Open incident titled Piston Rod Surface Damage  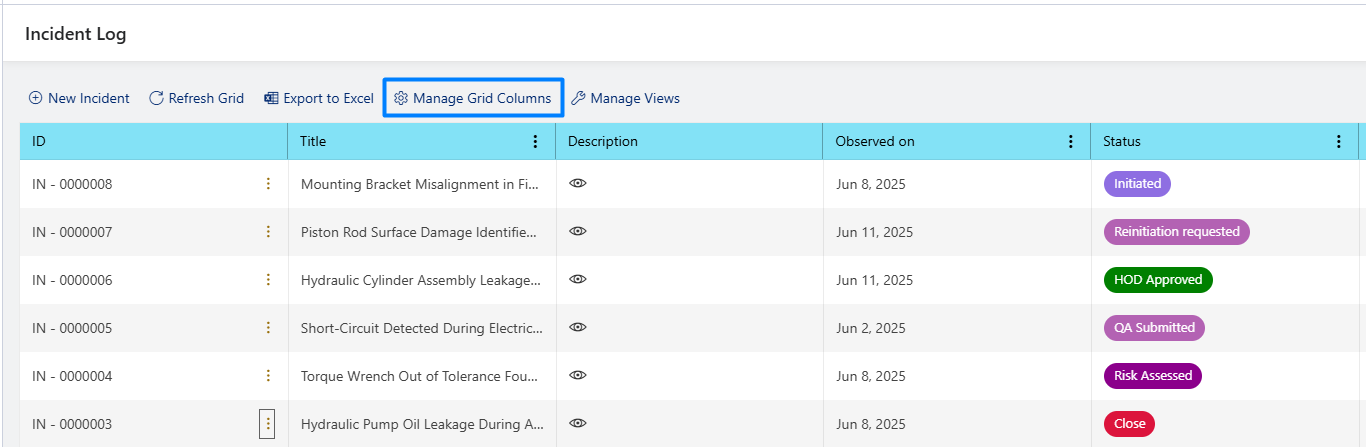[x=422, y=232]
